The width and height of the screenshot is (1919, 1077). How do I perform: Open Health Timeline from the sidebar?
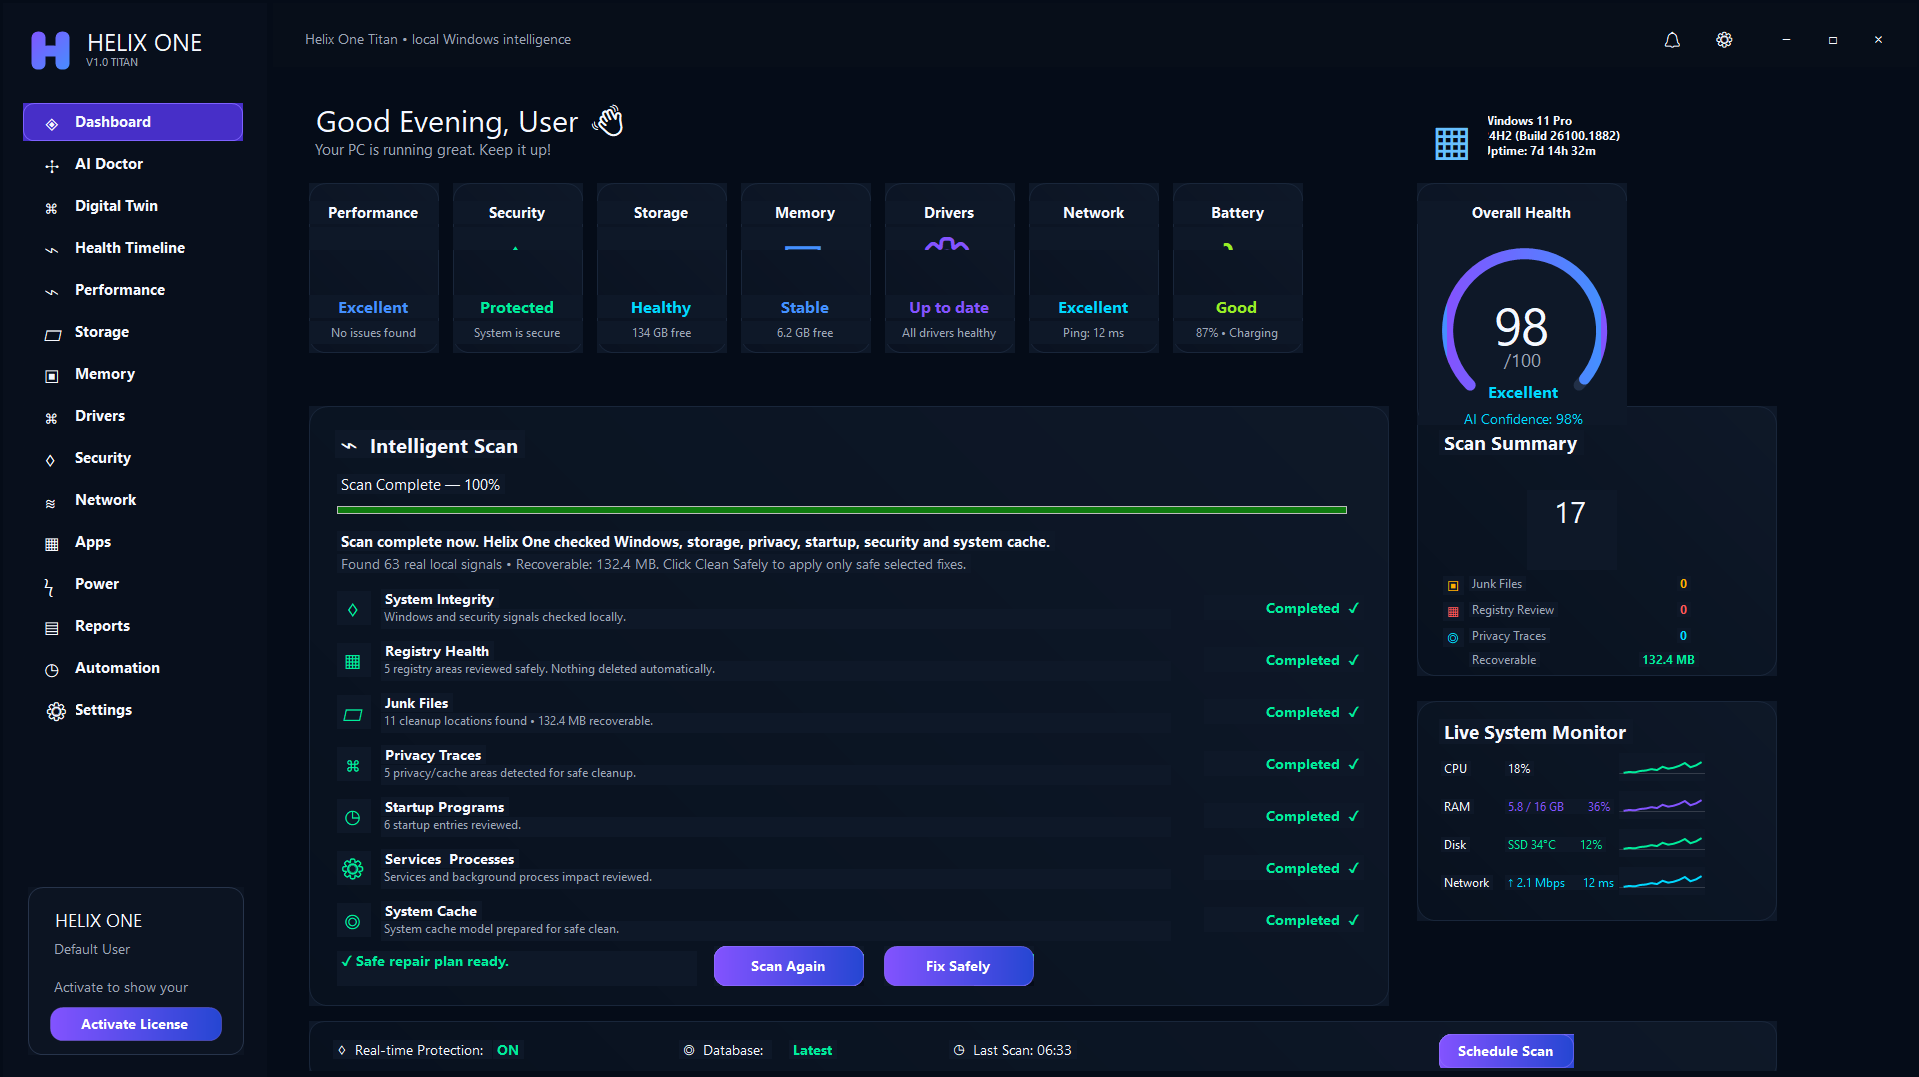coord(133,248)
